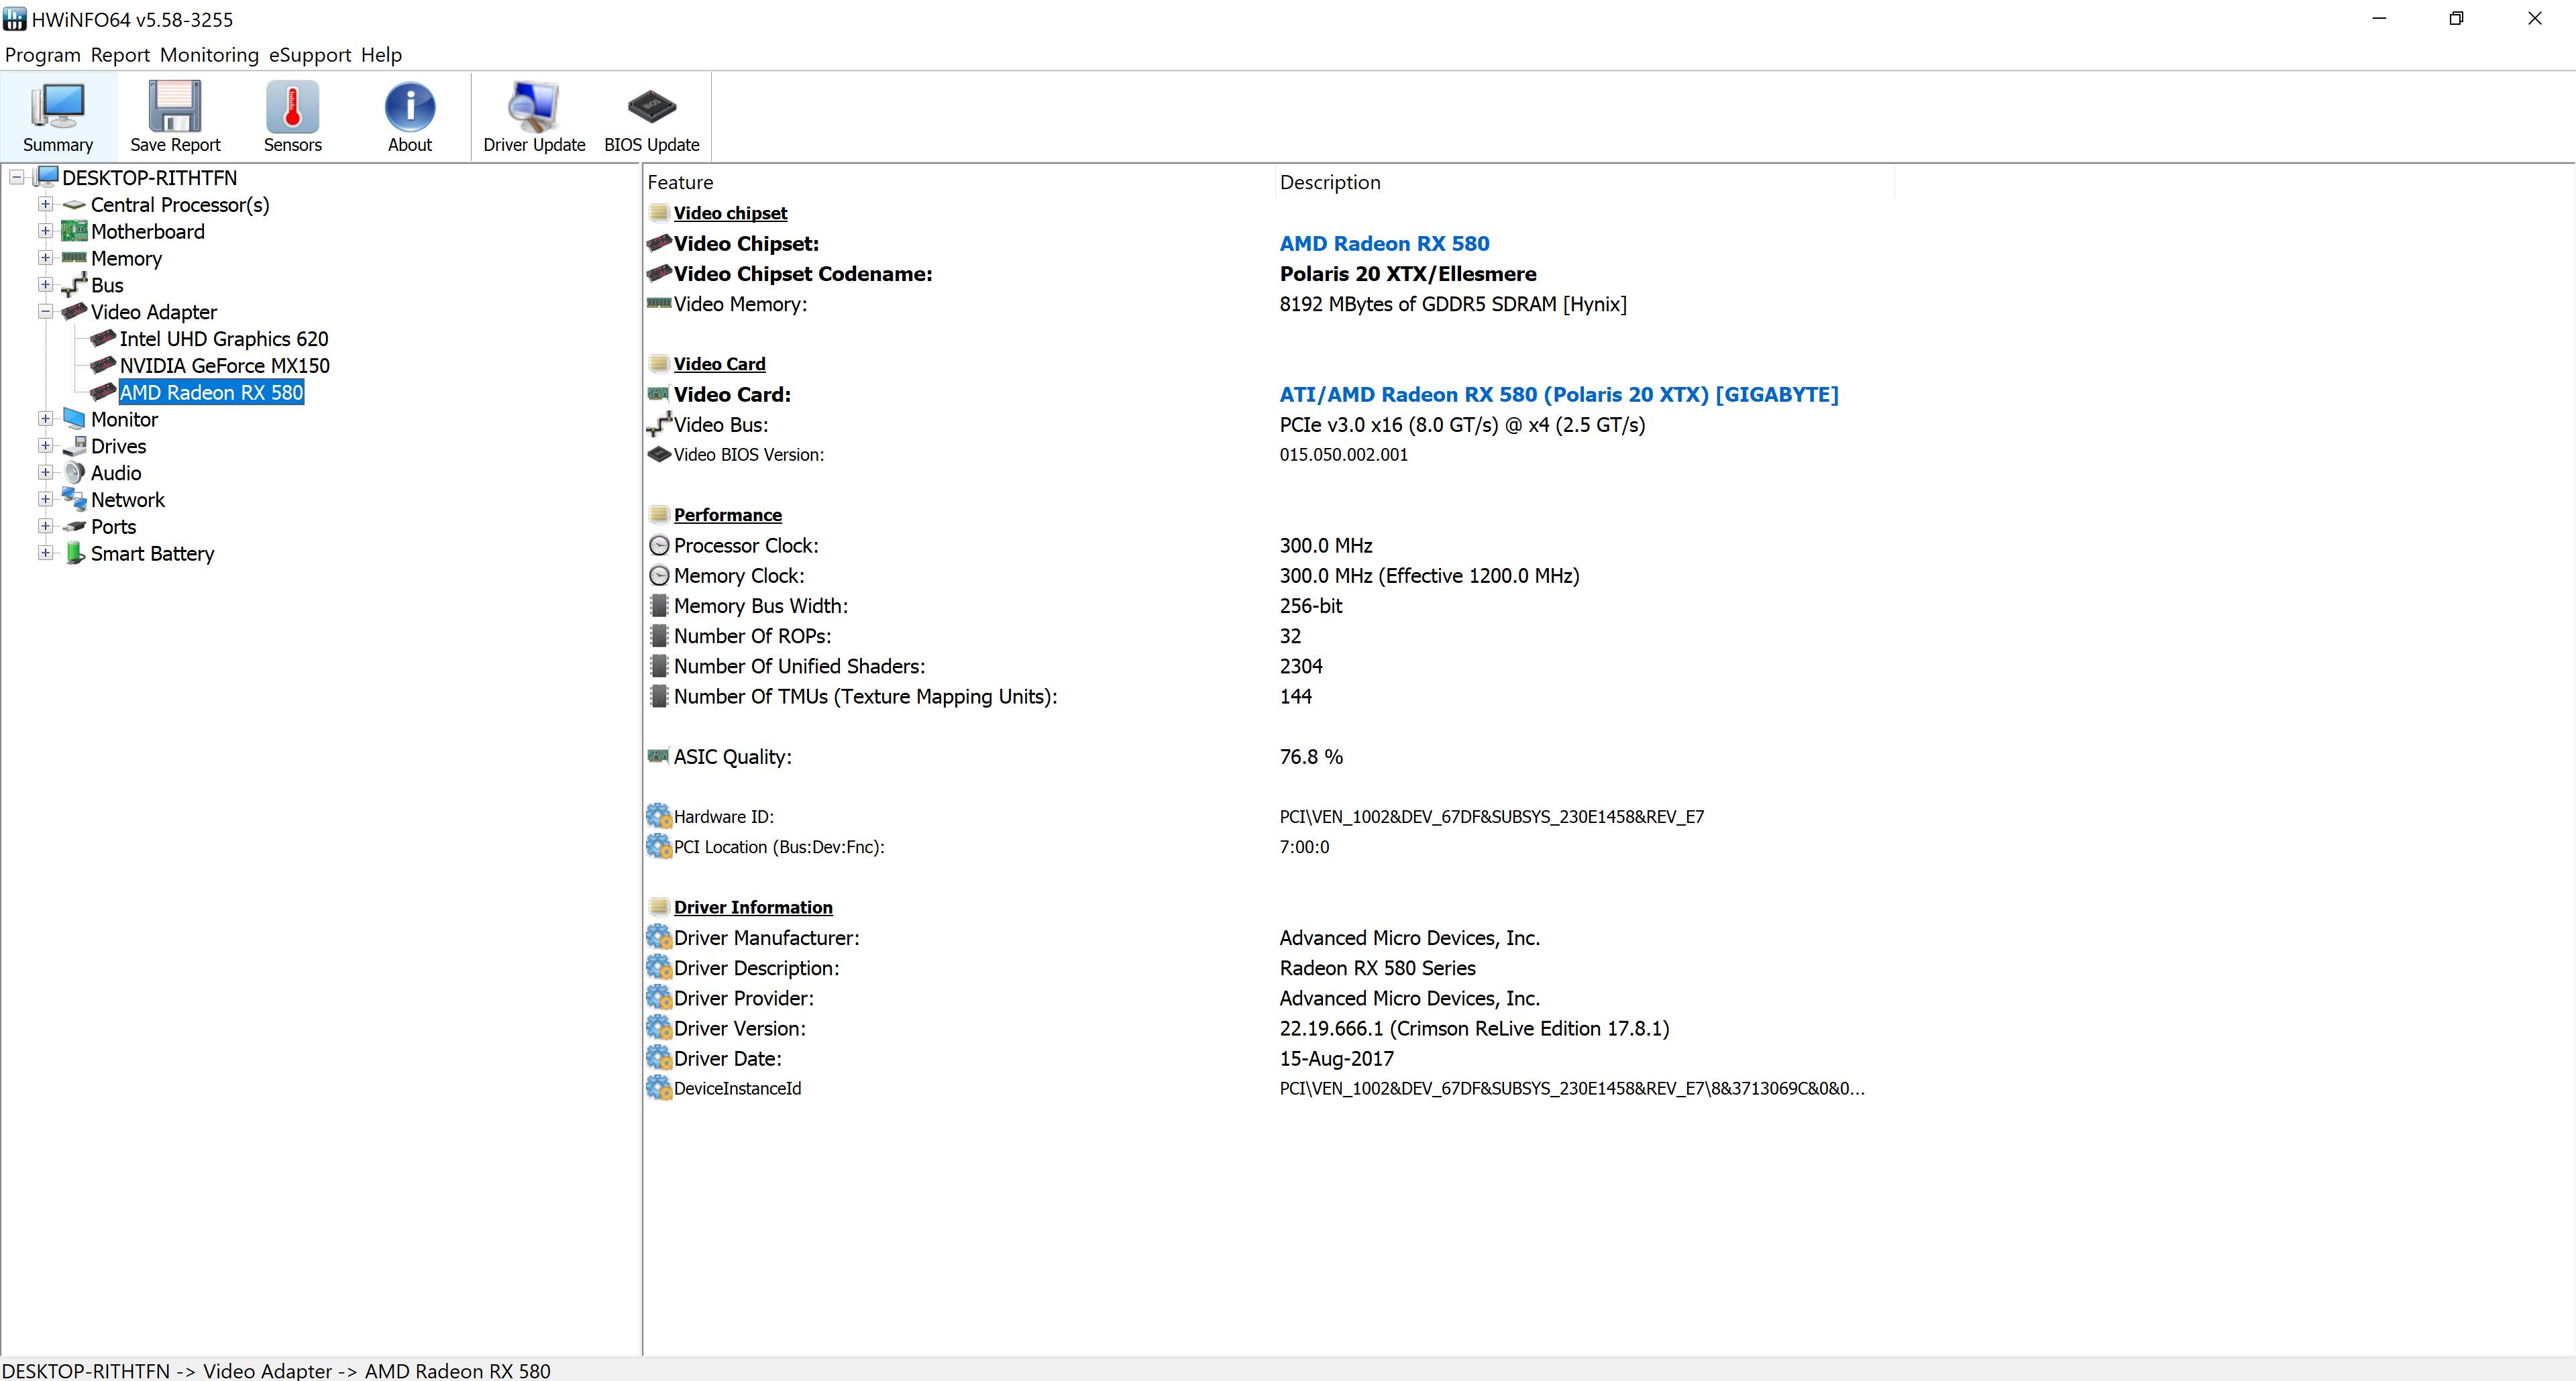Select AMD Radeon RX 580 tree item
The image size is (2576, 1381).
[x=211, y=393]
